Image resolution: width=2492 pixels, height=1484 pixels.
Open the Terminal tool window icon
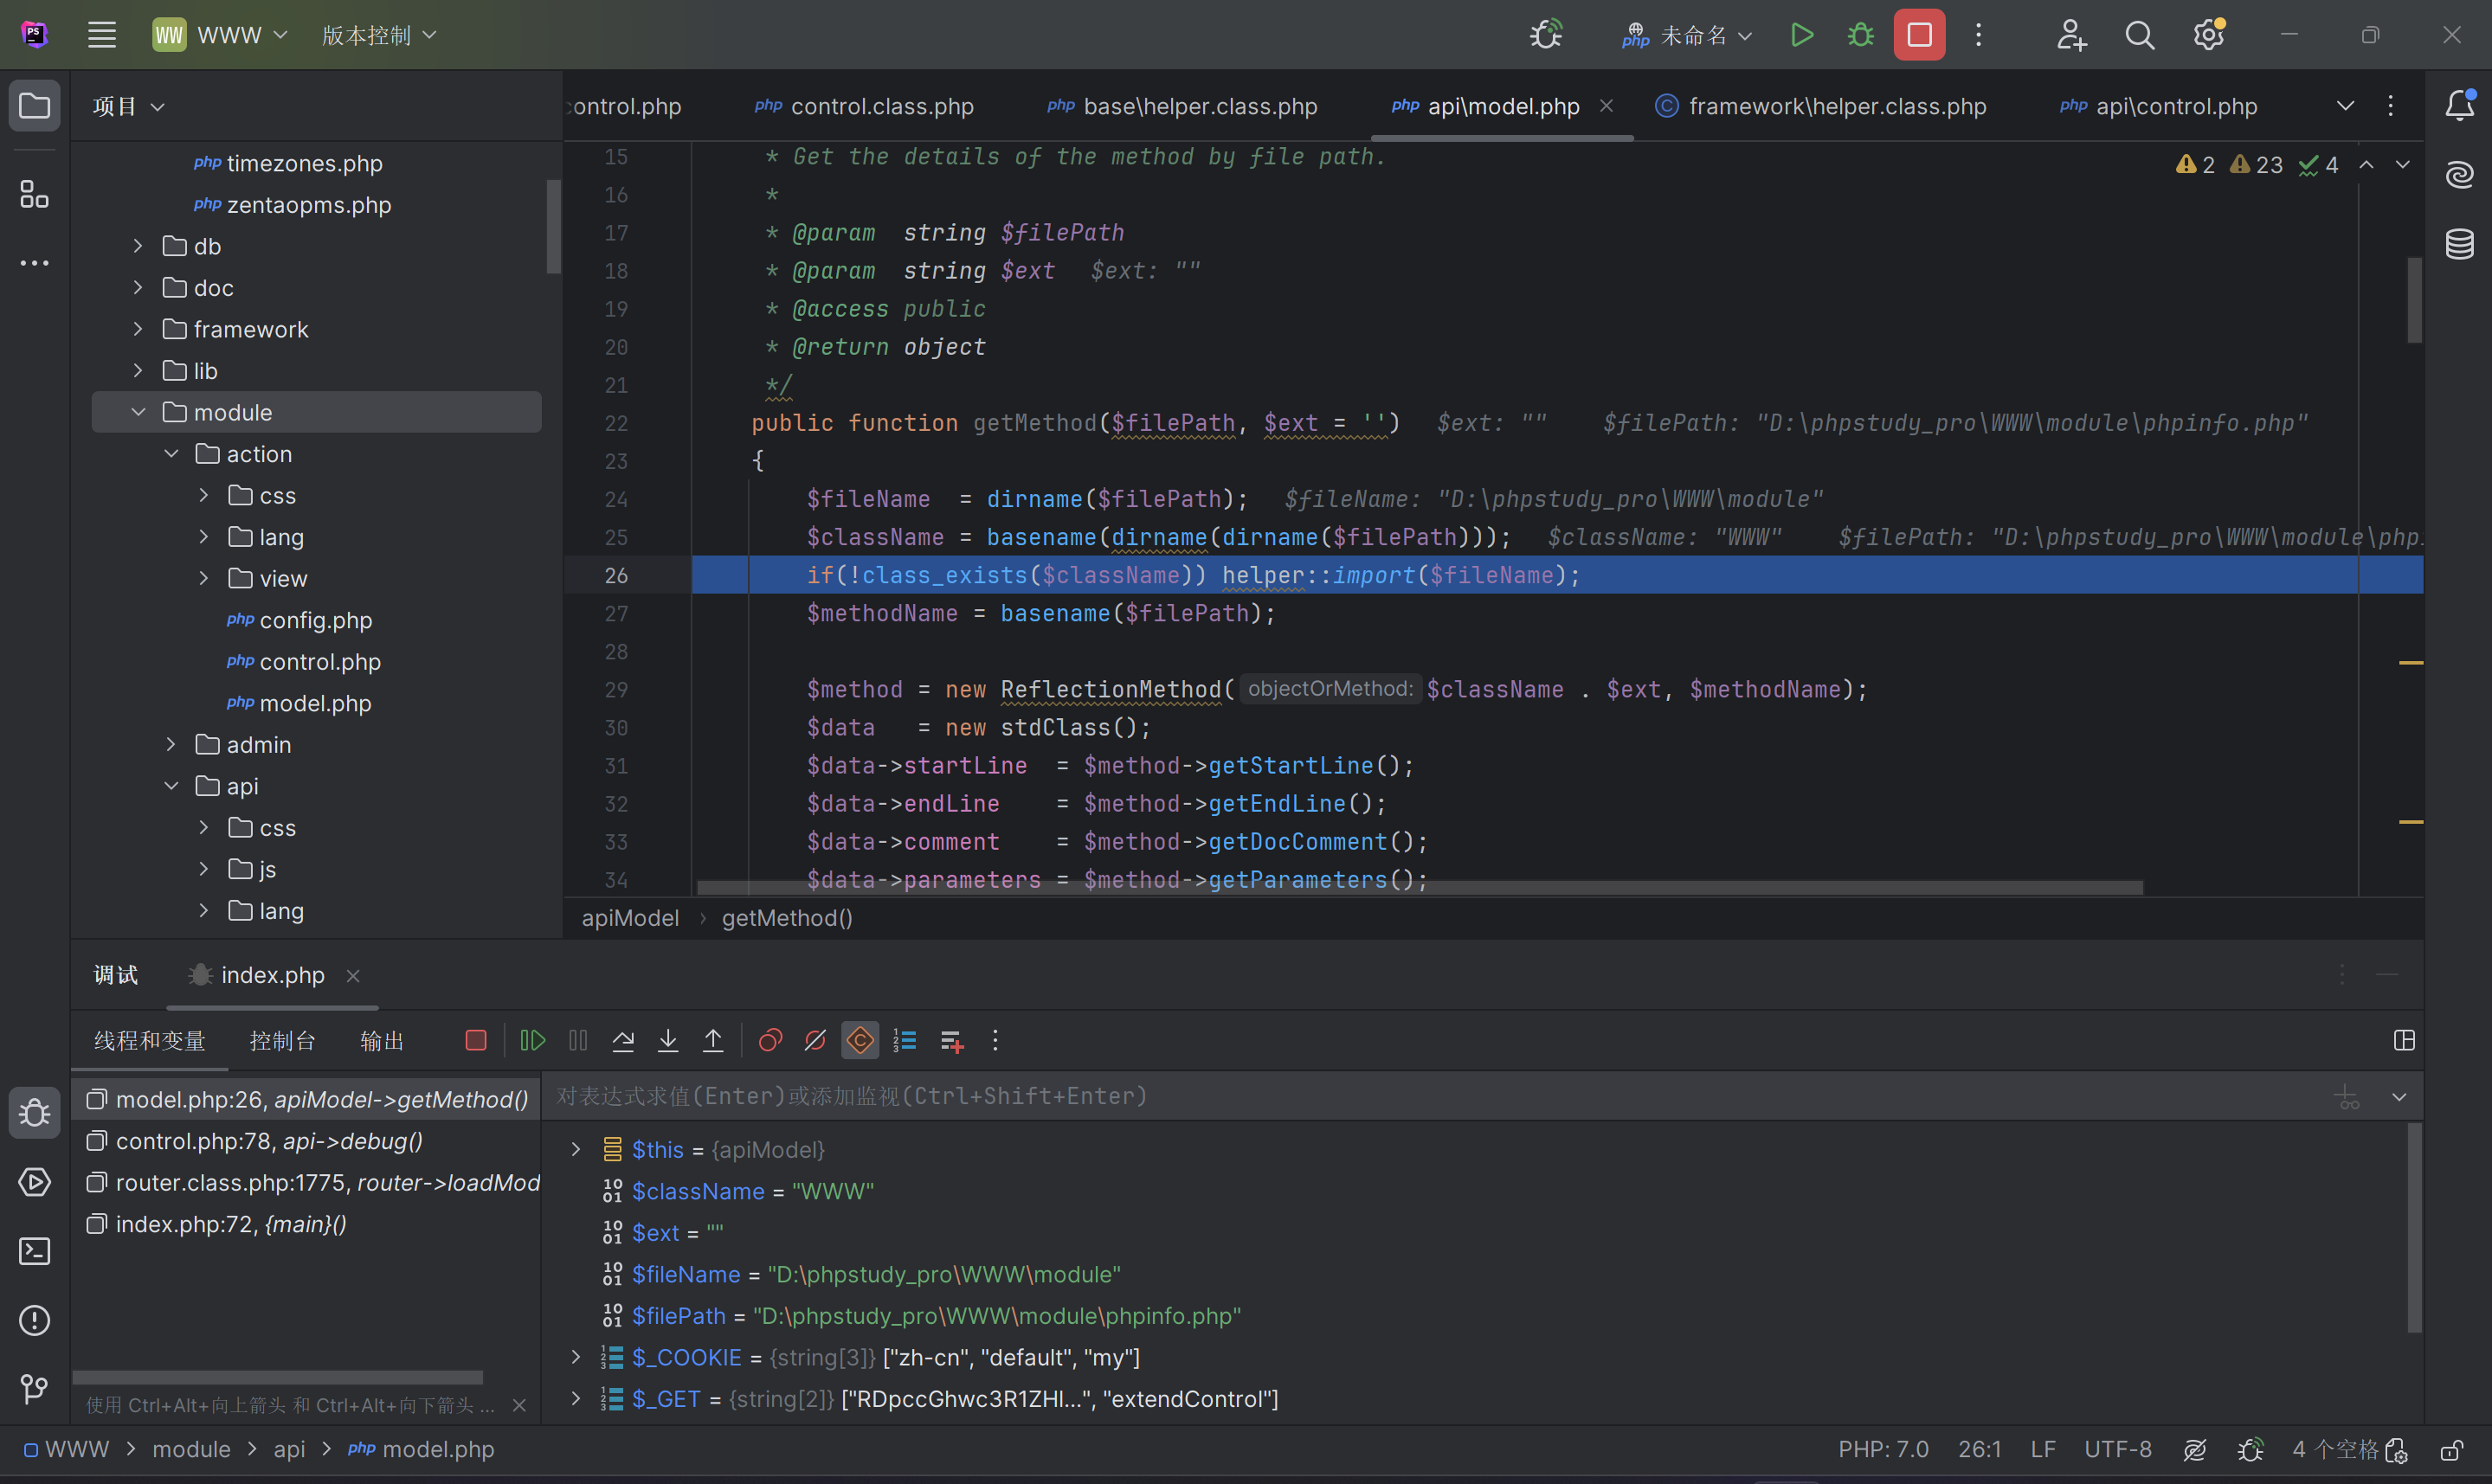35,1251
